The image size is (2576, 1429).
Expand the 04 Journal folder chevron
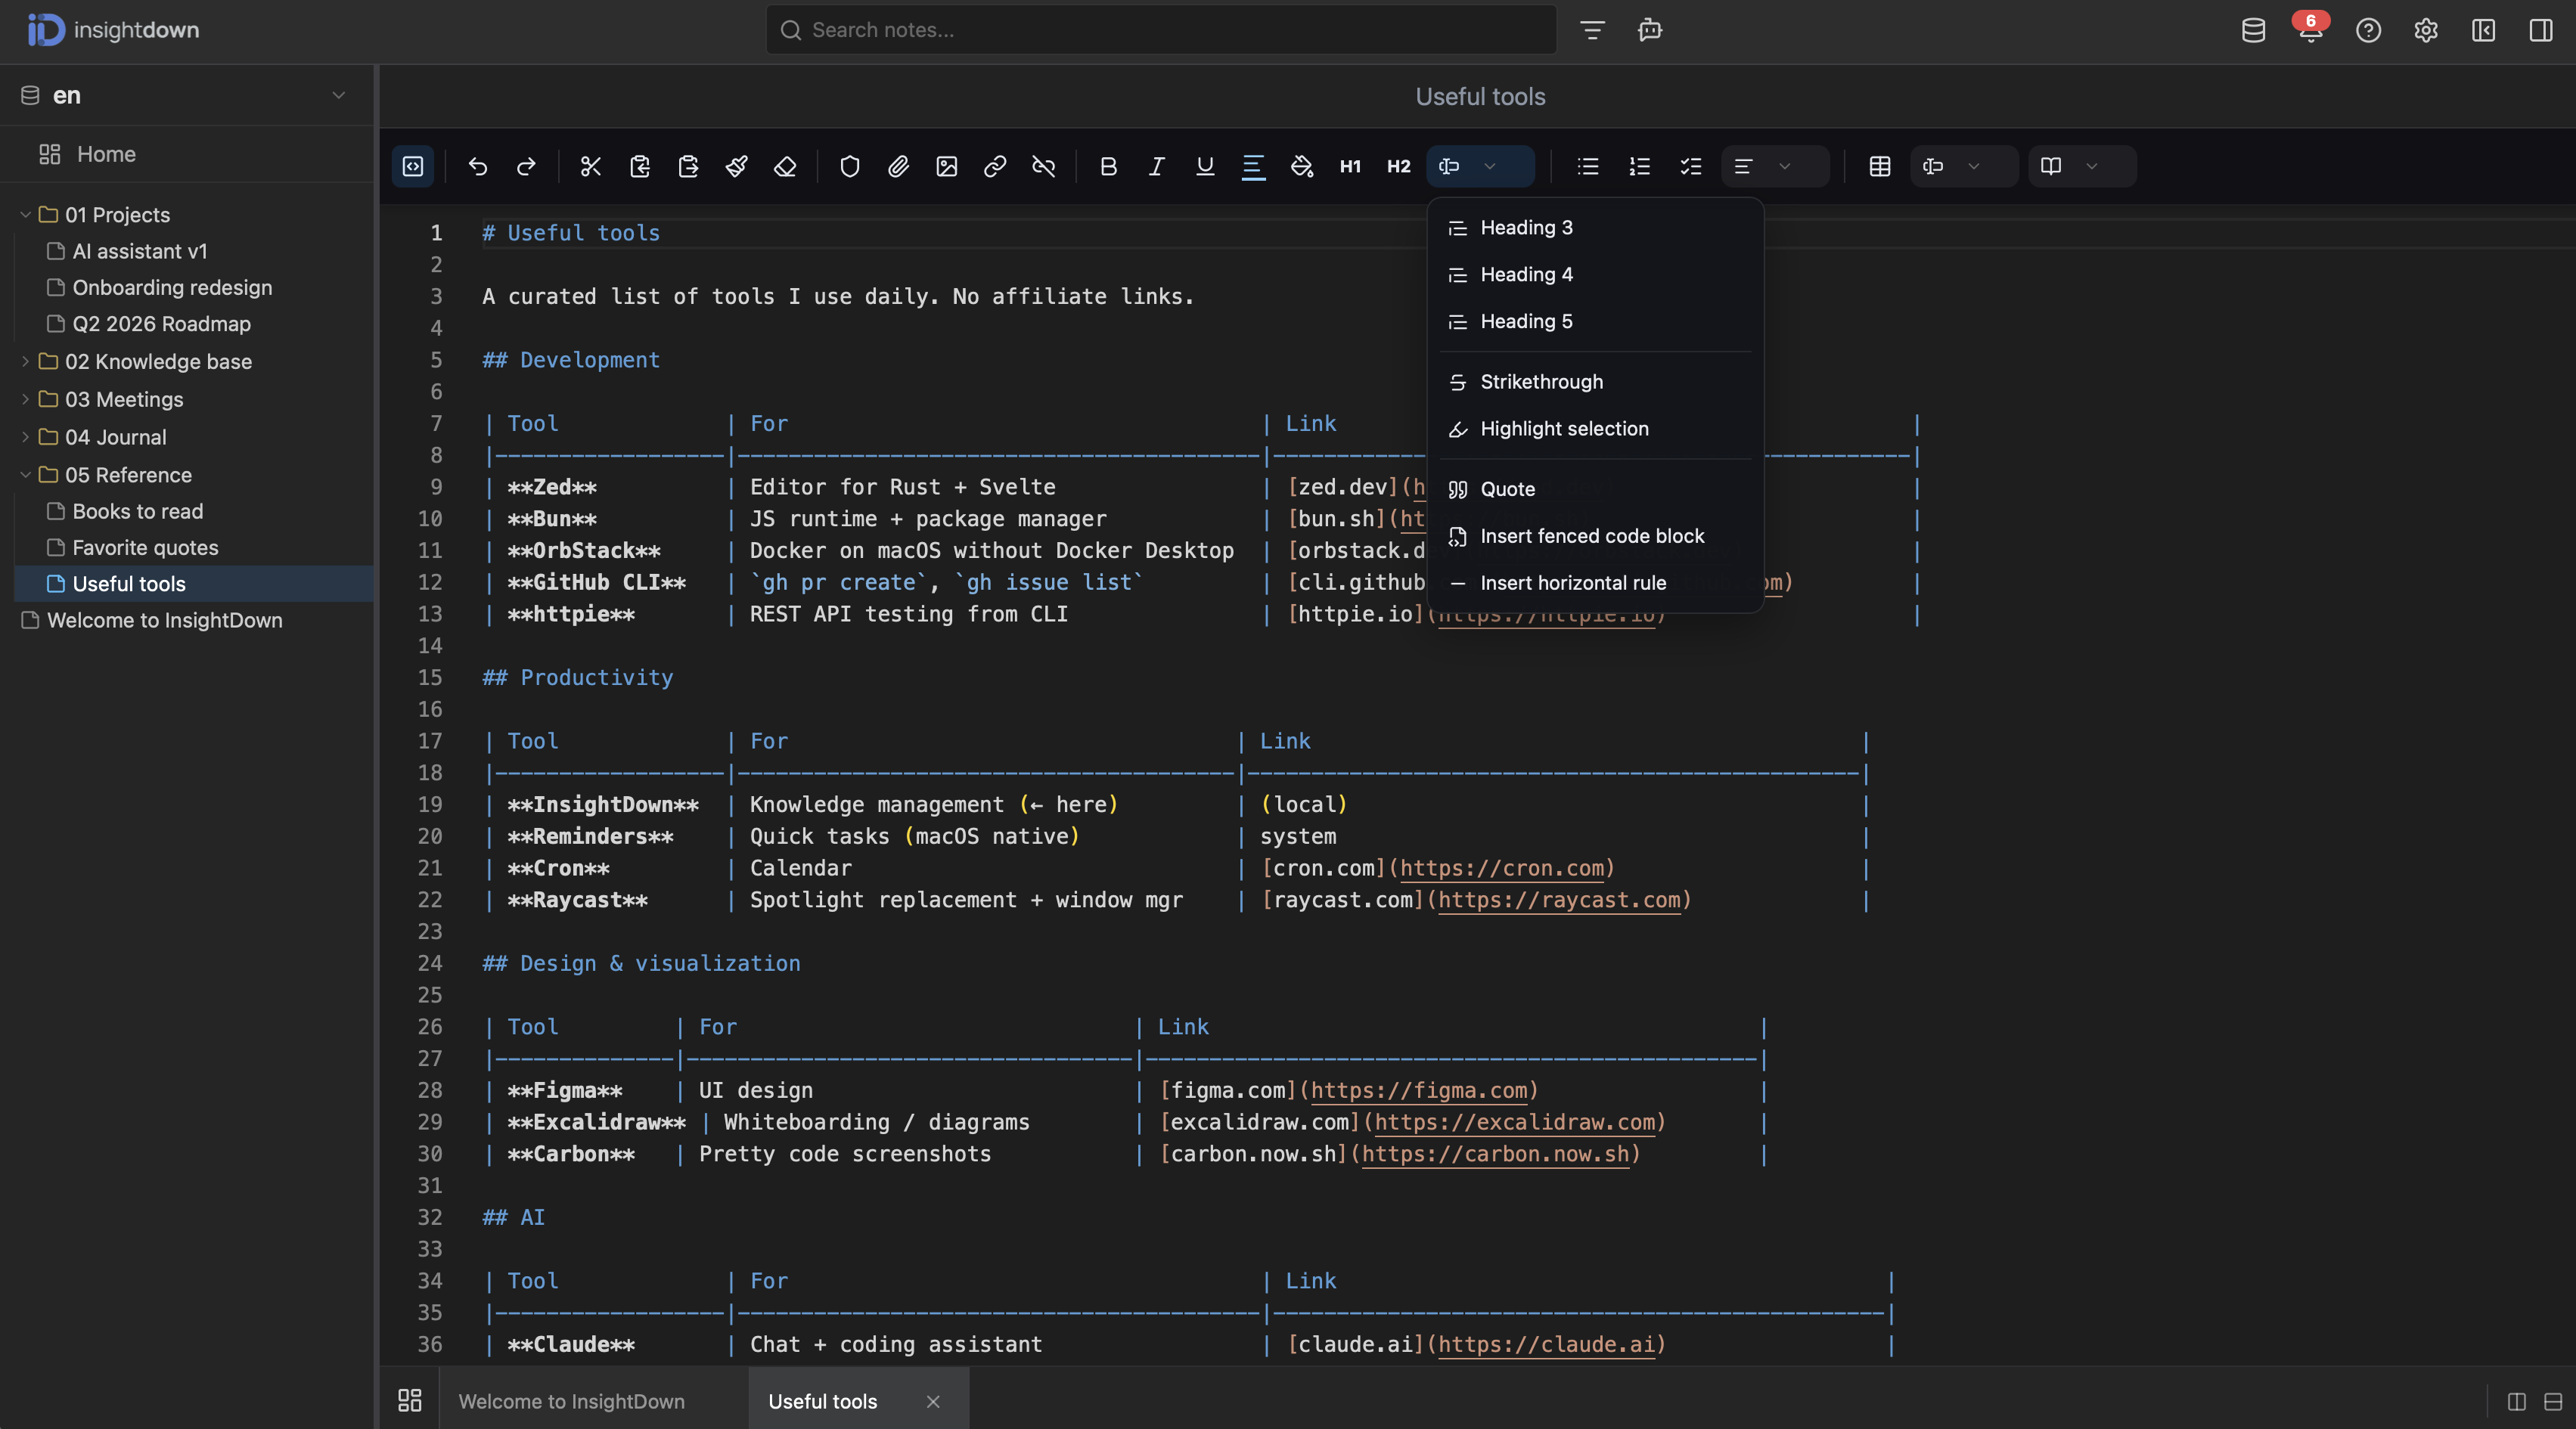[x=25, y=437]
